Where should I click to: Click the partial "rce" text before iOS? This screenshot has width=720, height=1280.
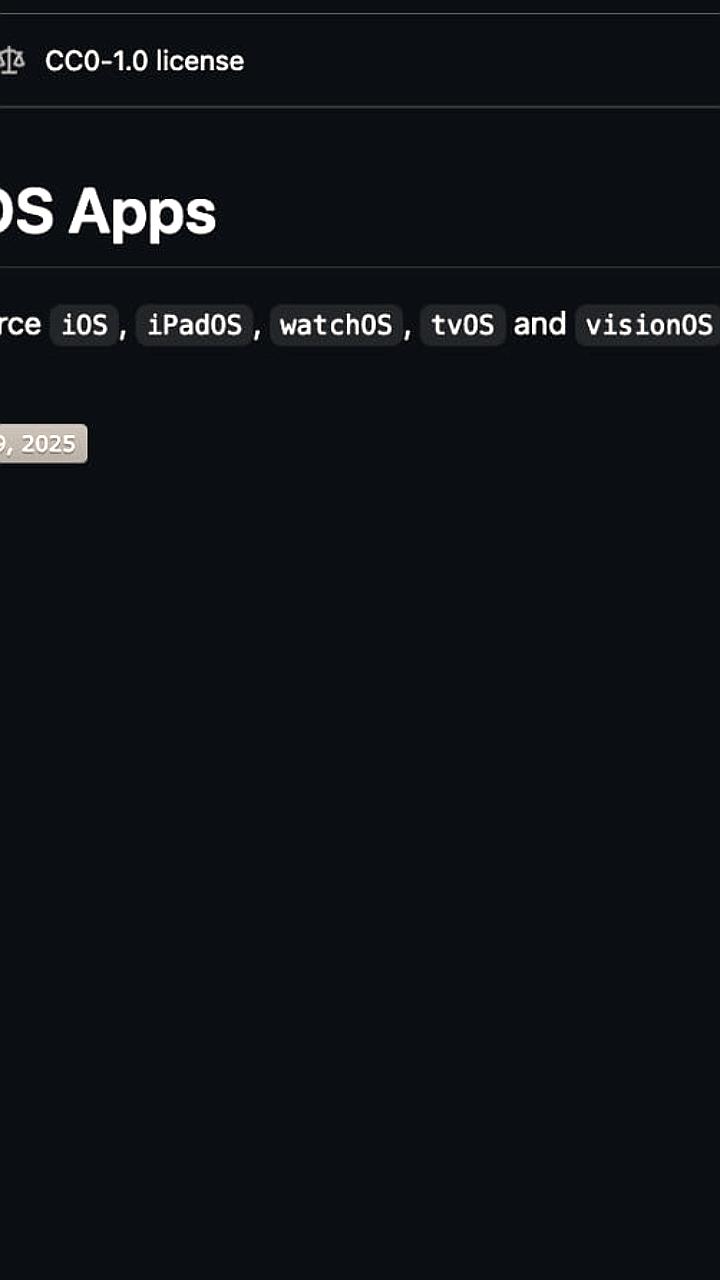[x=20, y=325]
